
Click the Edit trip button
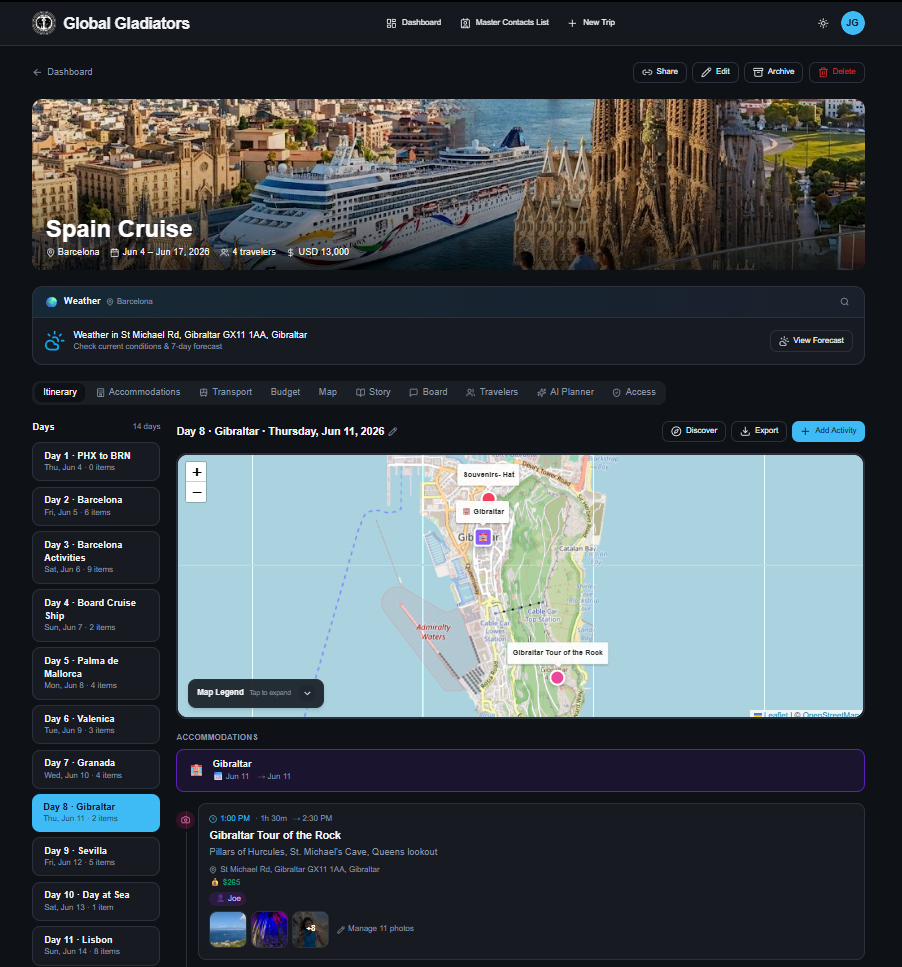point(715,72)
